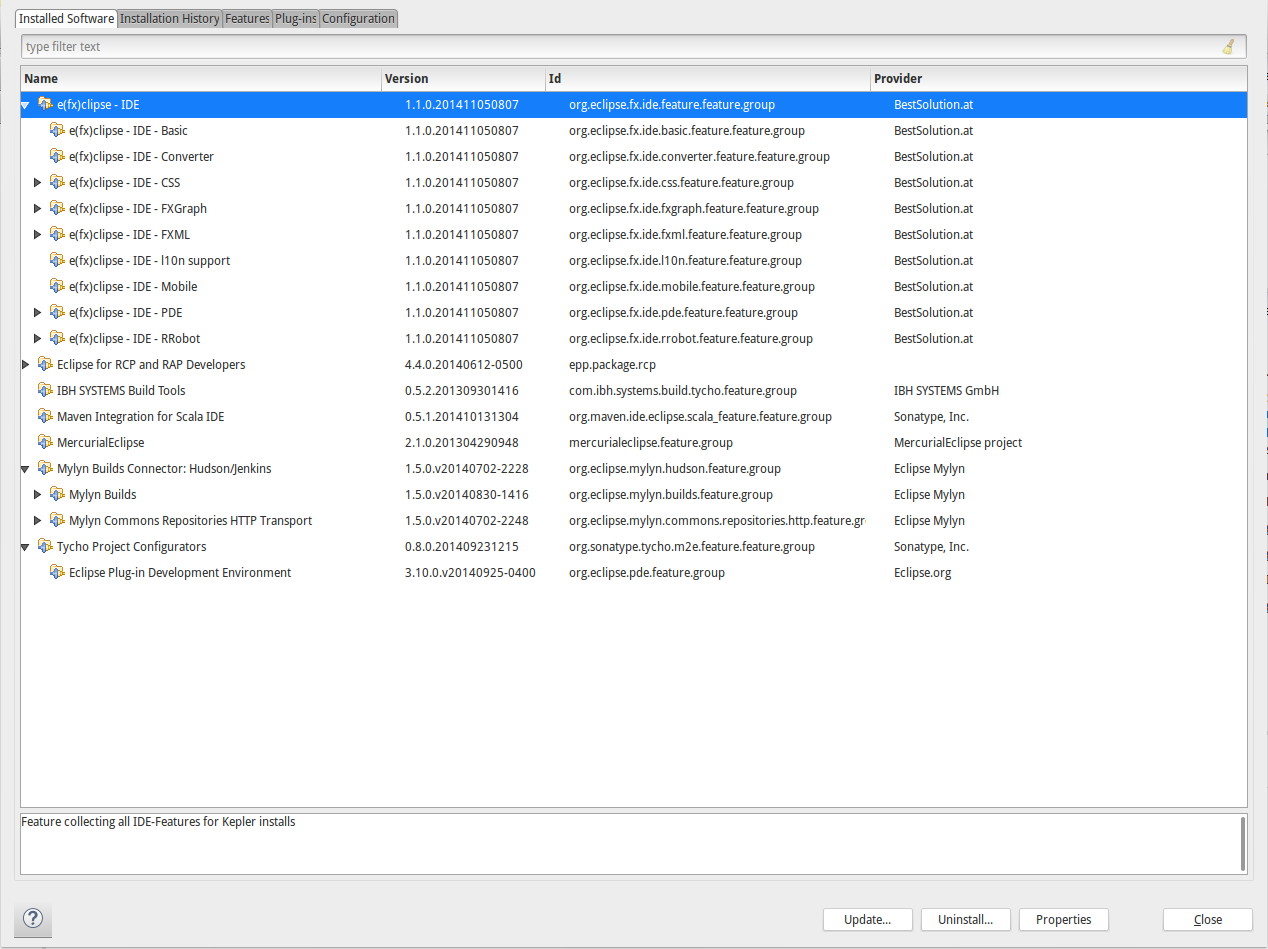Select the MercurialEclipse row name
Screen dimensions: 1268x949
pos(100,442)
